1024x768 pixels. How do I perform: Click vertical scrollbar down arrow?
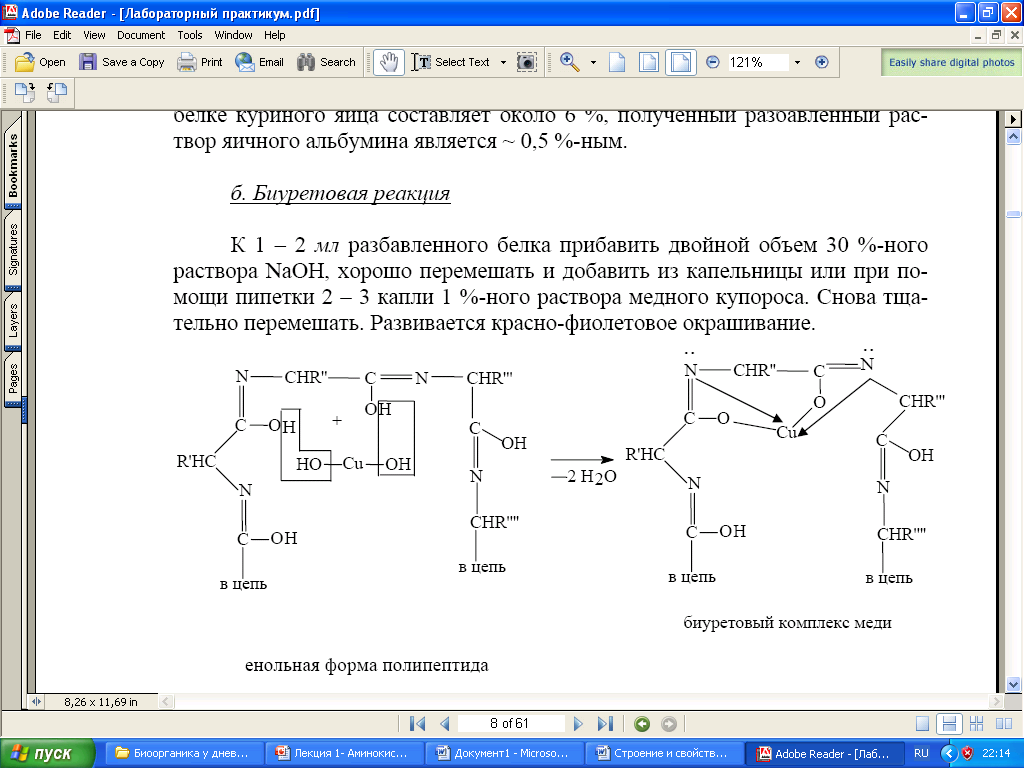(x=1014, y=684)
